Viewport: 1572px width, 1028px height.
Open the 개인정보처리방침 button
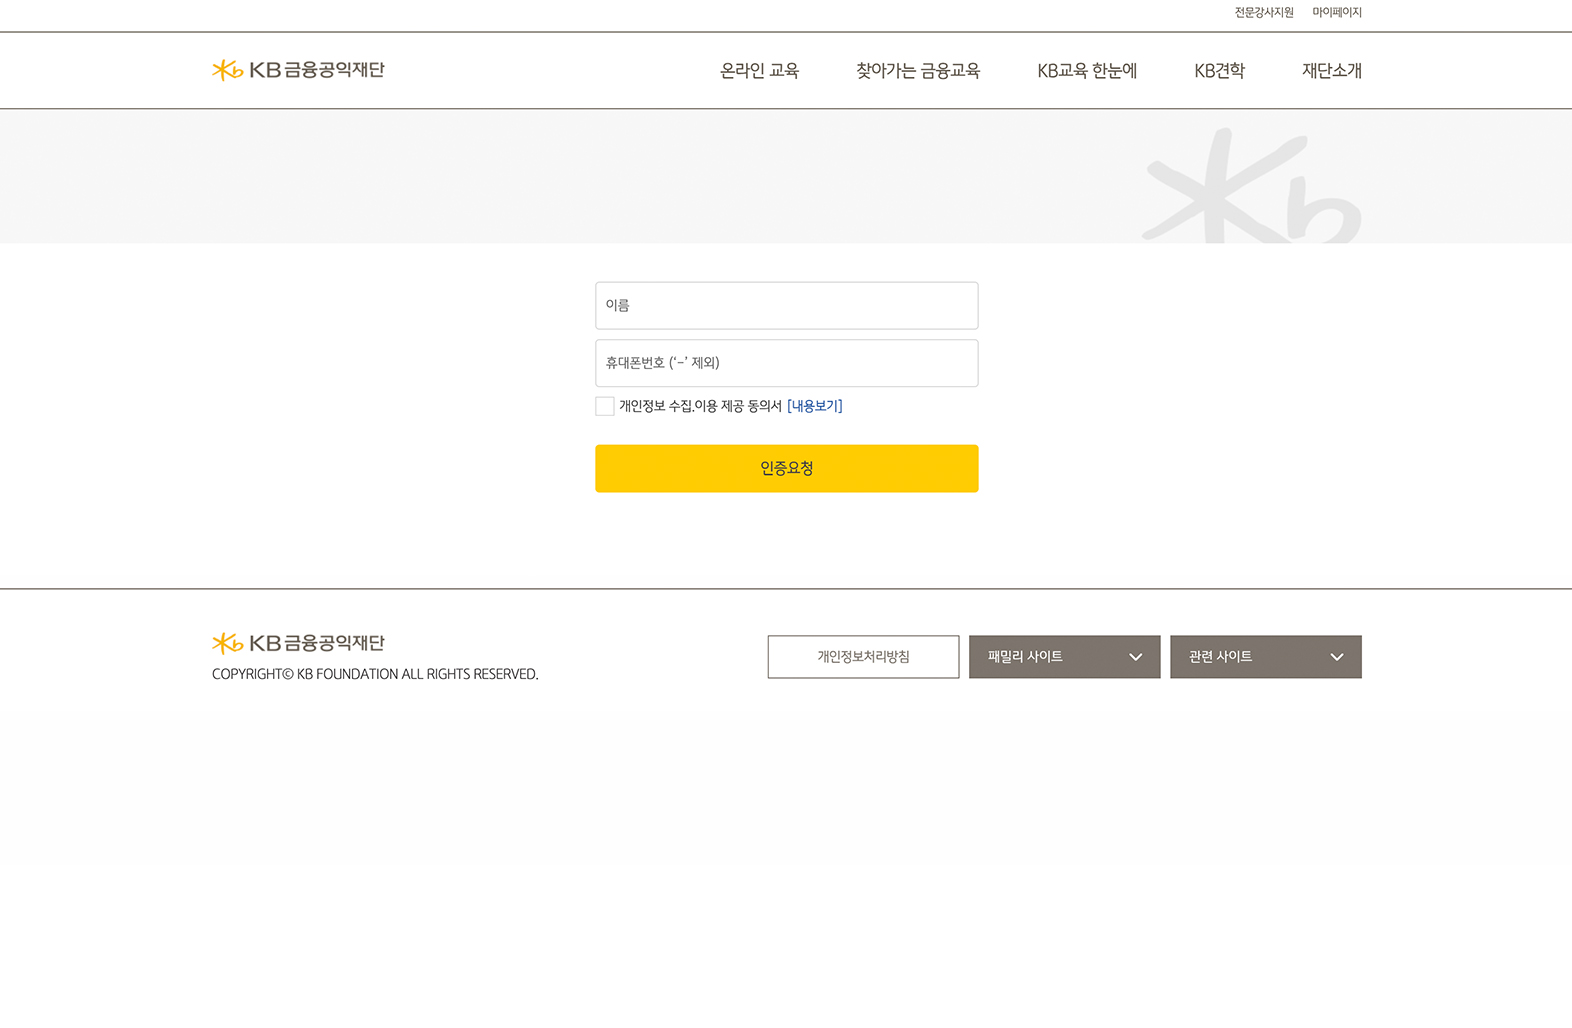click(863, 657)
